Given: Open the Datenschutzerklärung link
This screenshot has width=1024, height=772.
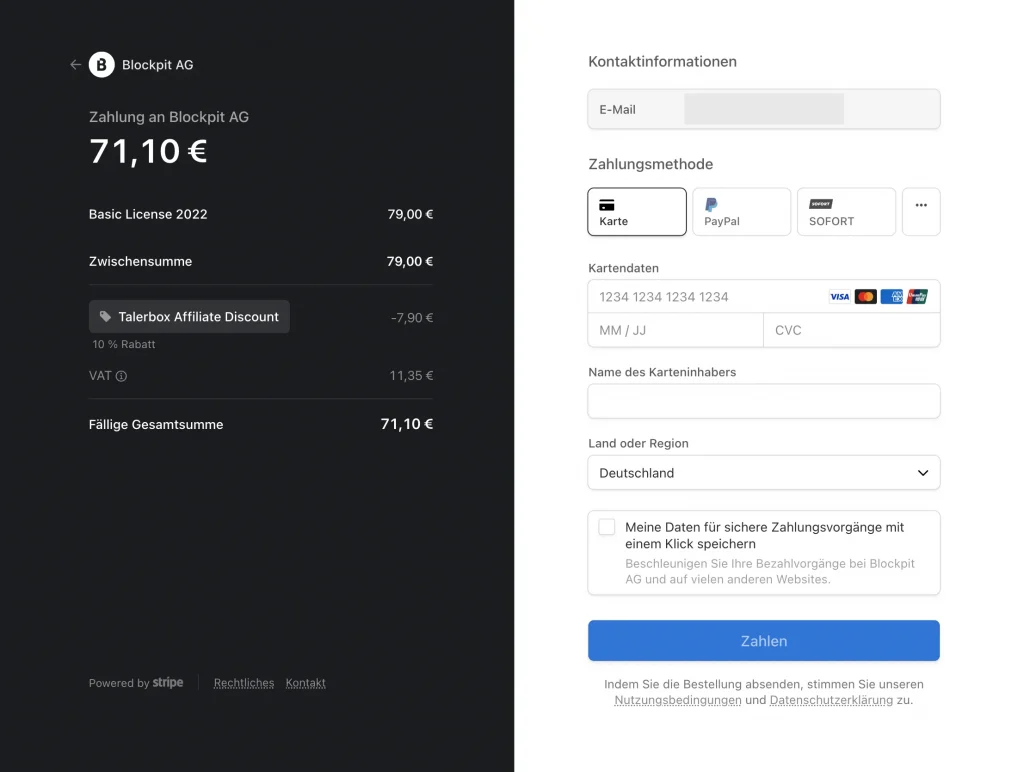Looking at the screenshot, I should click(831, 701).
